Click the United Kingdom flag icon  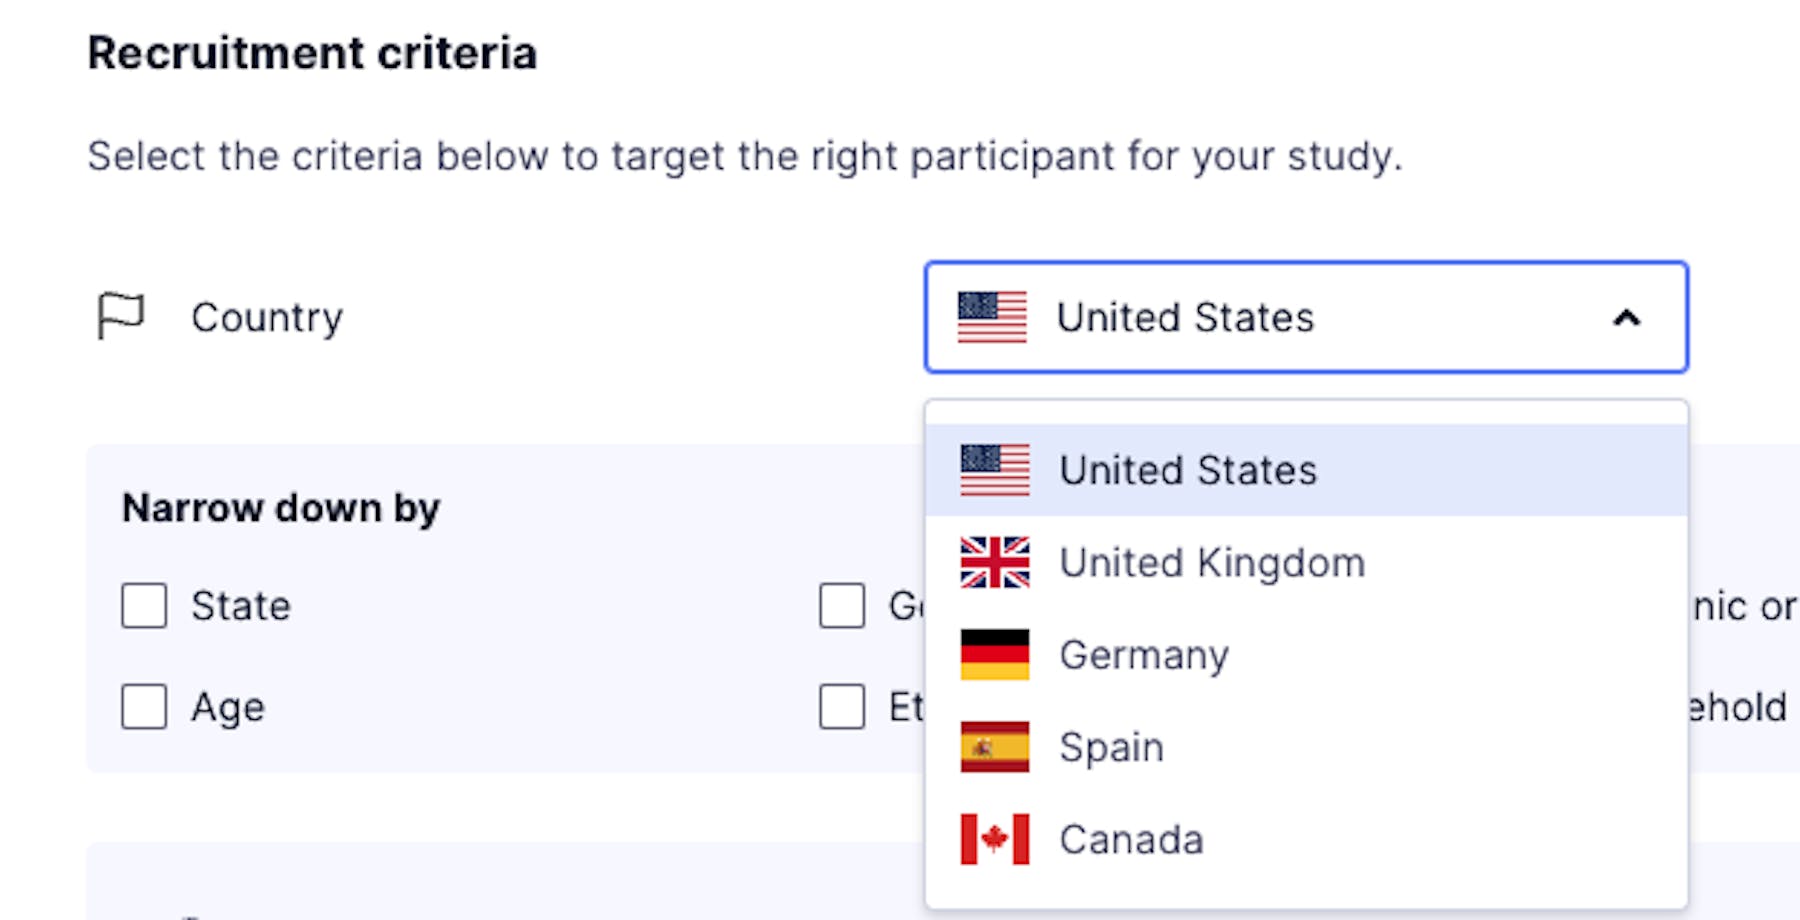[995, 562]
